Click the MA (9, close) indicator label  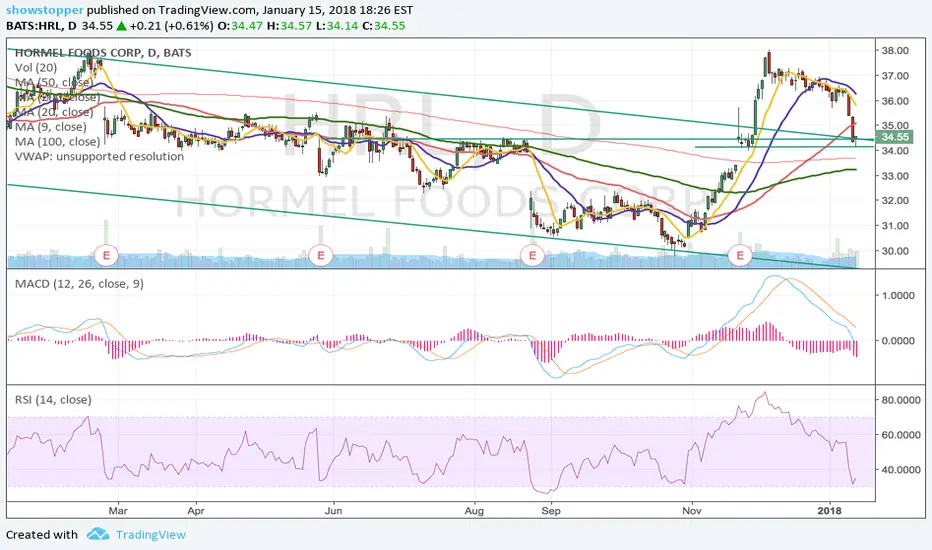[x=51, y=127]
